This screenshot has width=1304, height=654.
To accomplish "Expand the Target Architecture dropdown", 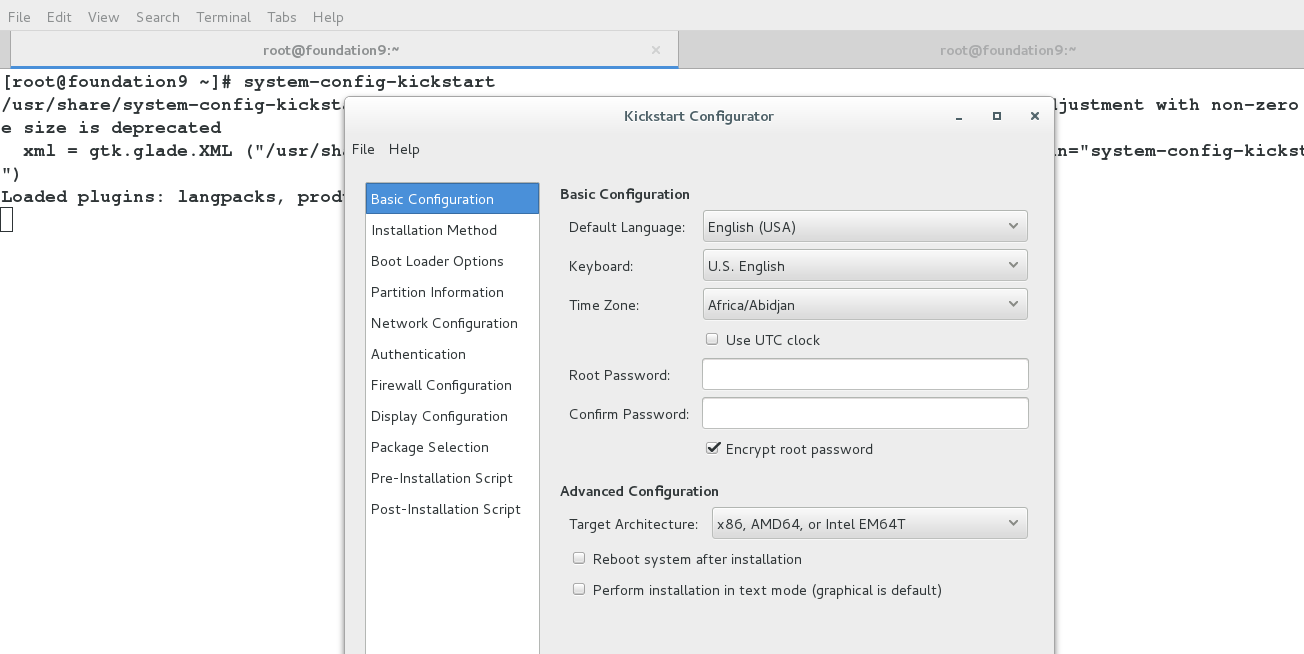I will 870,523.
